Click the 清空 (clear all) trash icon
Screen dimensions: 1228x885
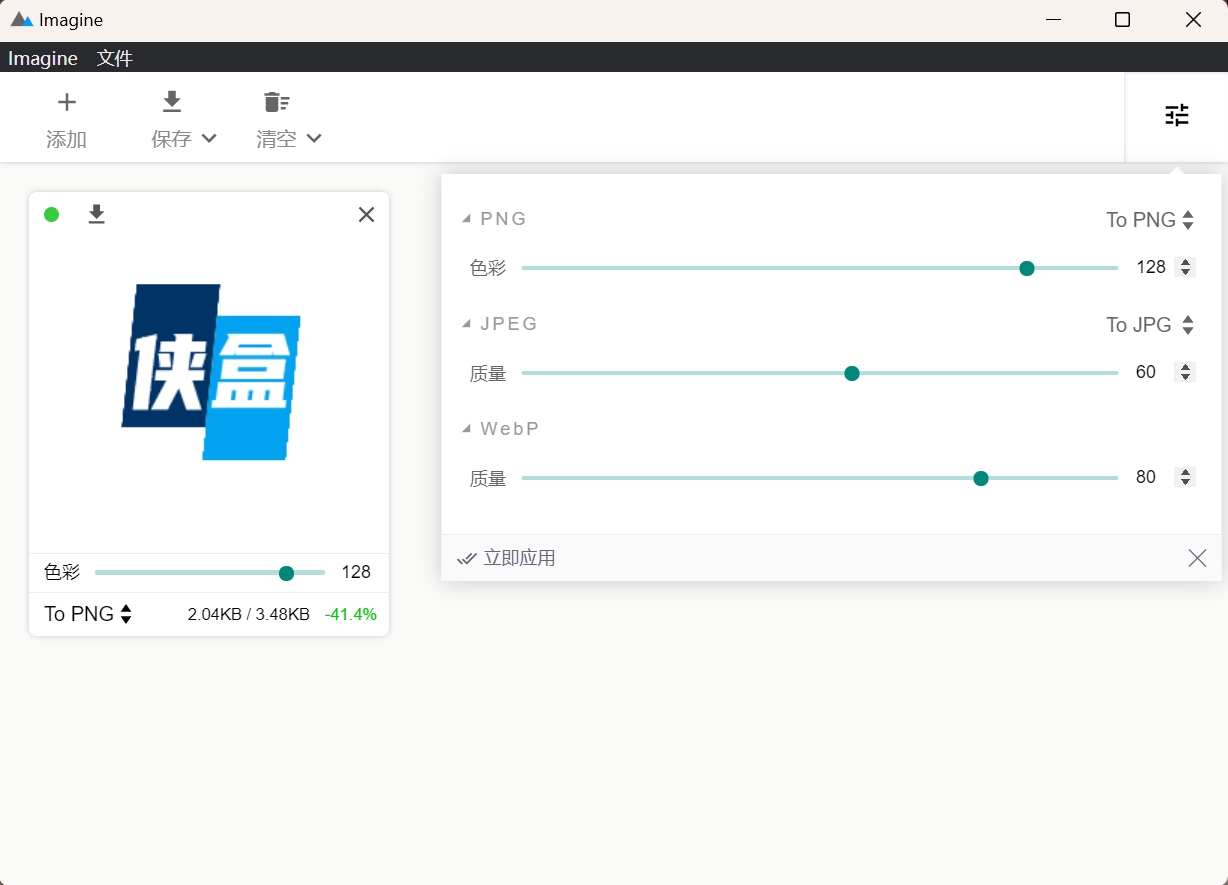(x=275, y=101)
